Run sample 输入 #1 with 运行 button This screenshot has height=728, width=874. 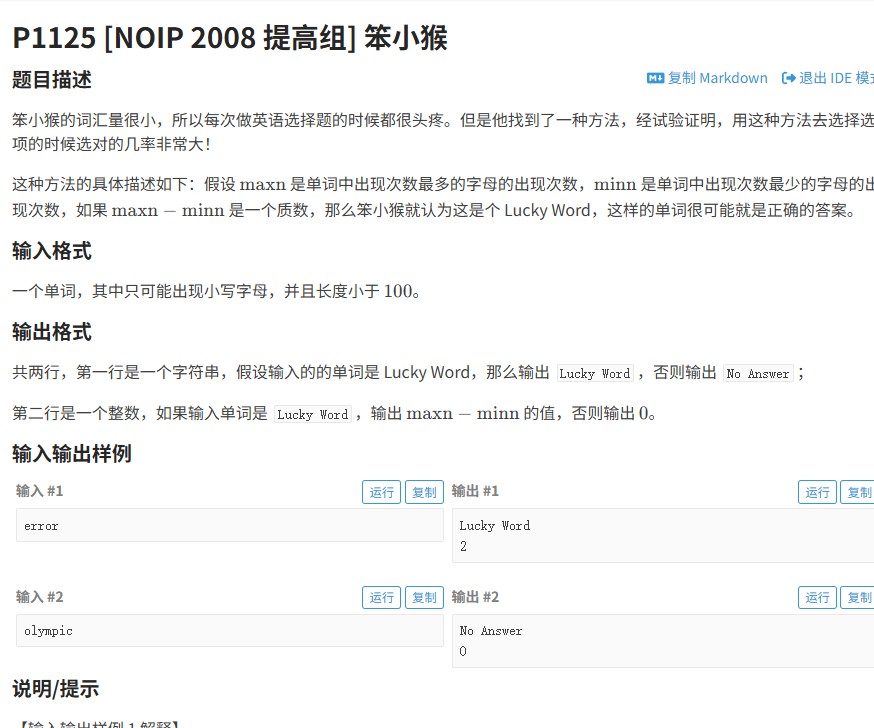click(381, 492)
